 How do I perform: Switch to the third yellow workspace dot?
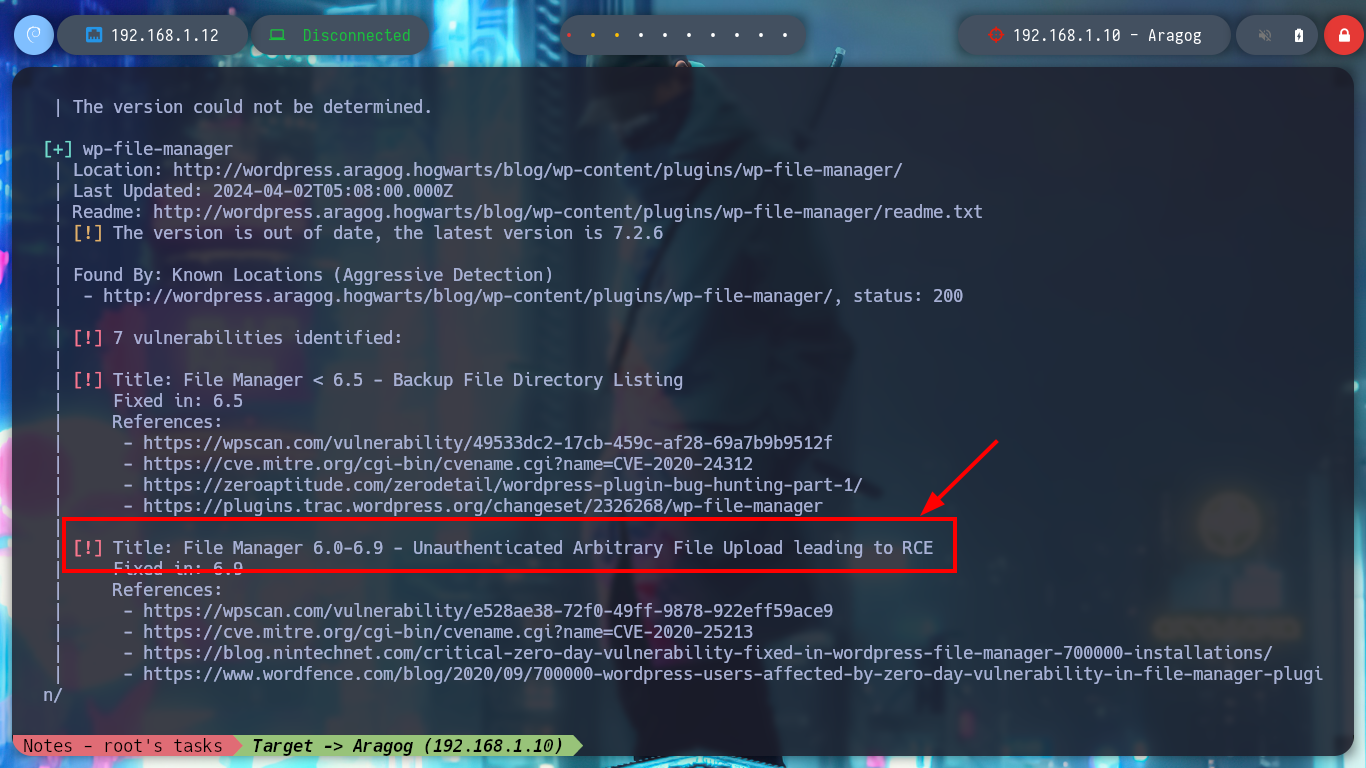tap(617, 35)
